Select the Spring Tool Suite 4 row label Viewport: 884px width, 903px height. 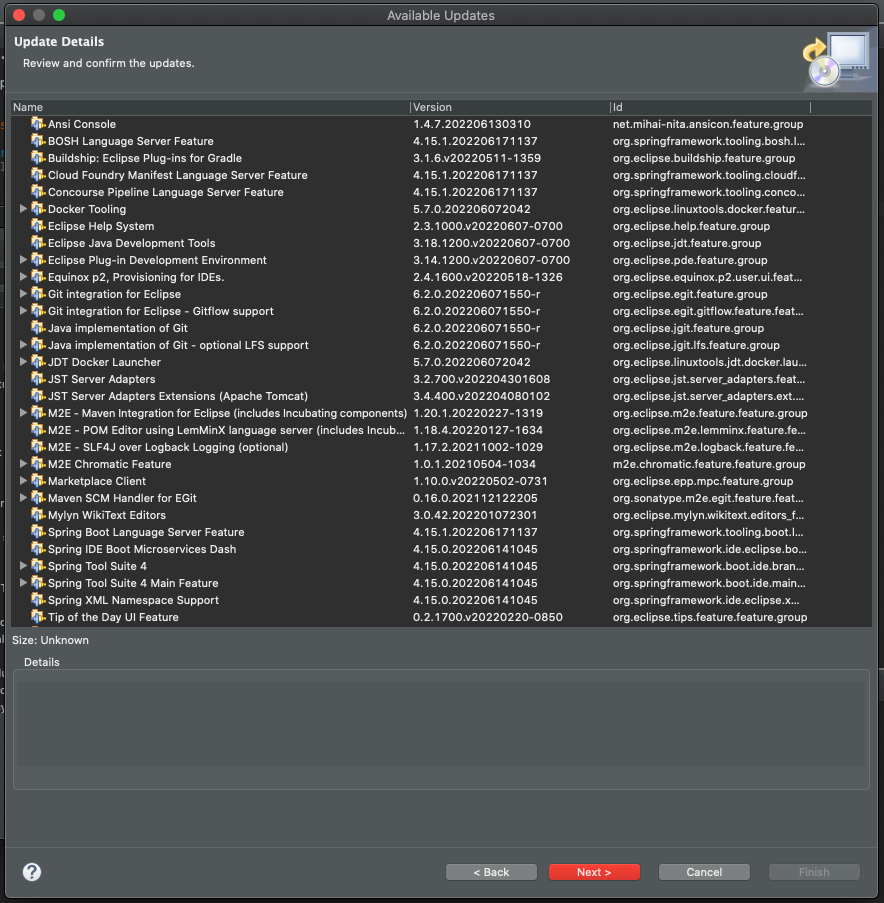click(97, 566)
